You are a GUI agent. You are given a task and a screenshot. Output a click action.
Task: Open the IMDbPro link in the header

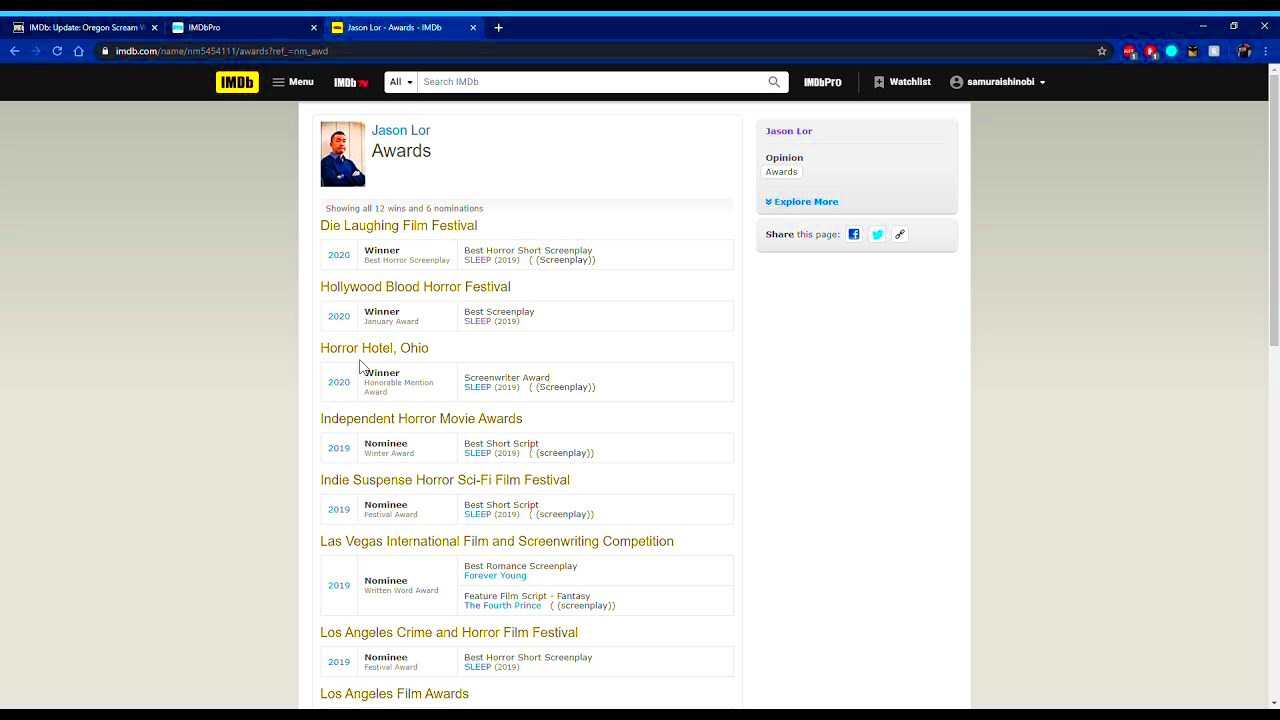[823, 82]
